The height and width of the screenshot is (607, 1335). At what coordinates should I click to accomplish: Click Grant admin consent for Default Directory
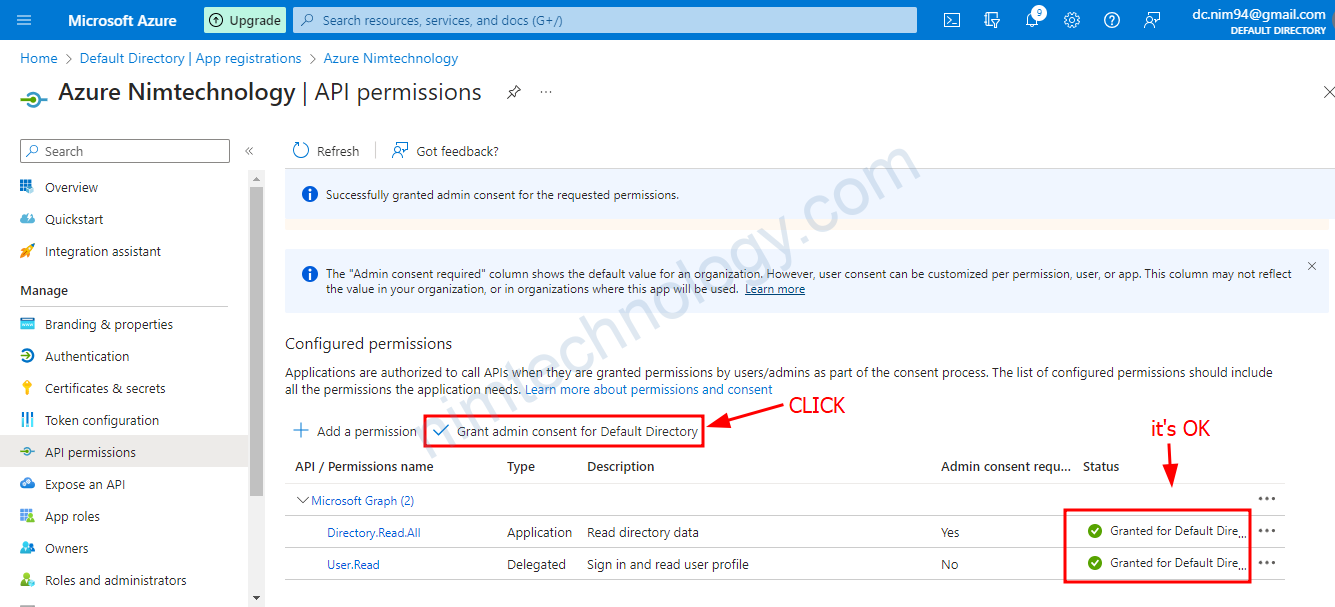[566, 431]
